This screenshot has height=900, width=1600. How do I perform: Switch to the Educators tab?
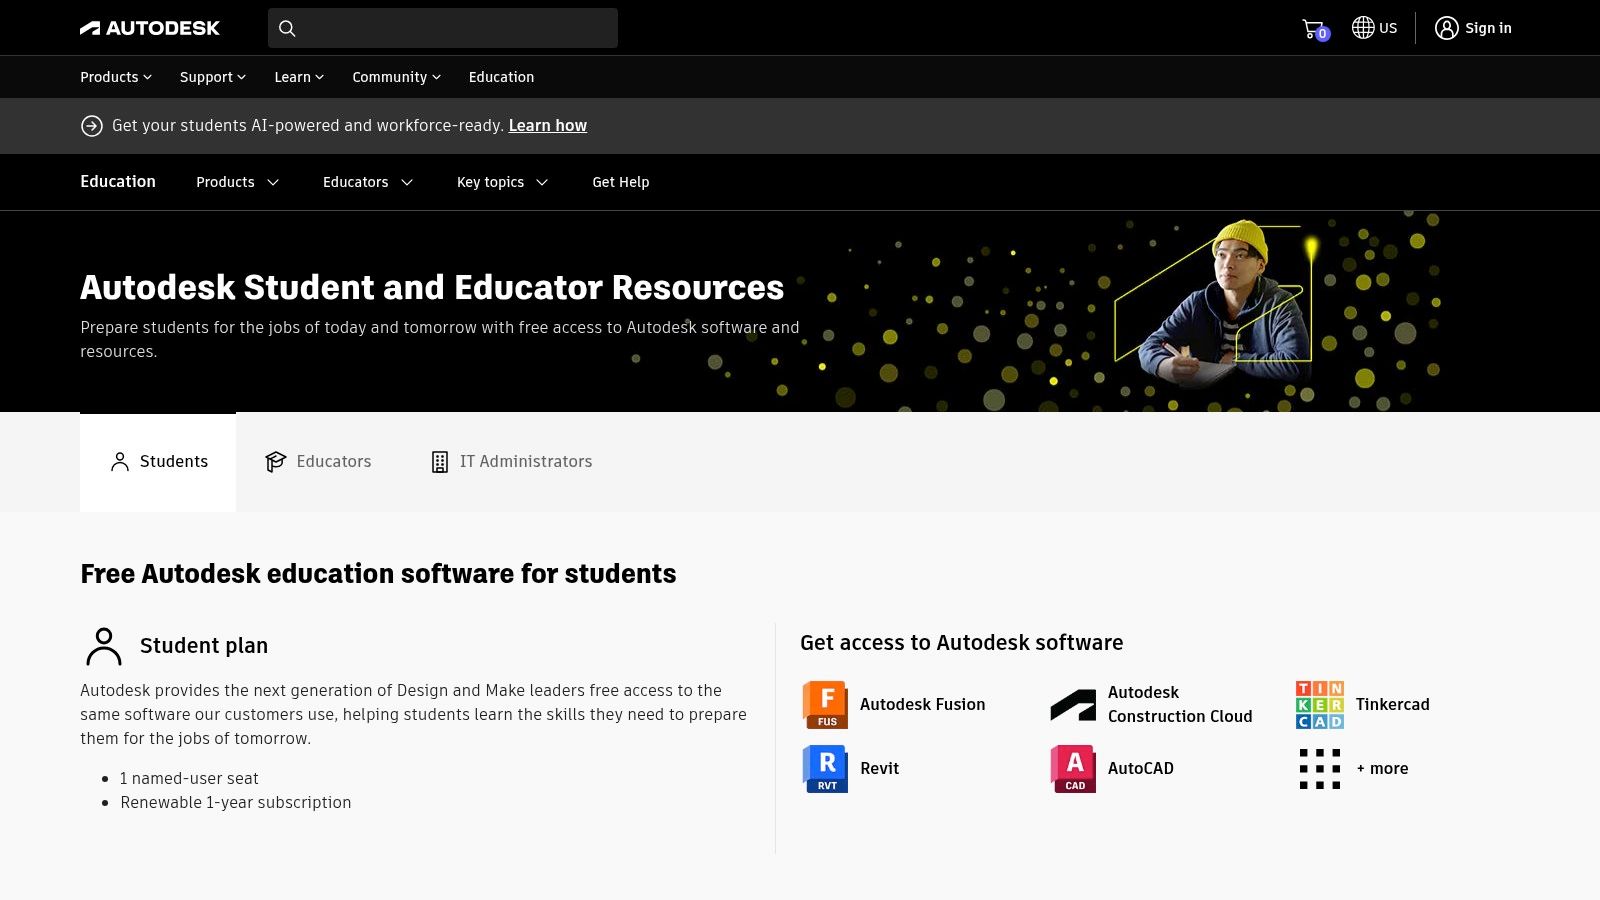[318, 462]
